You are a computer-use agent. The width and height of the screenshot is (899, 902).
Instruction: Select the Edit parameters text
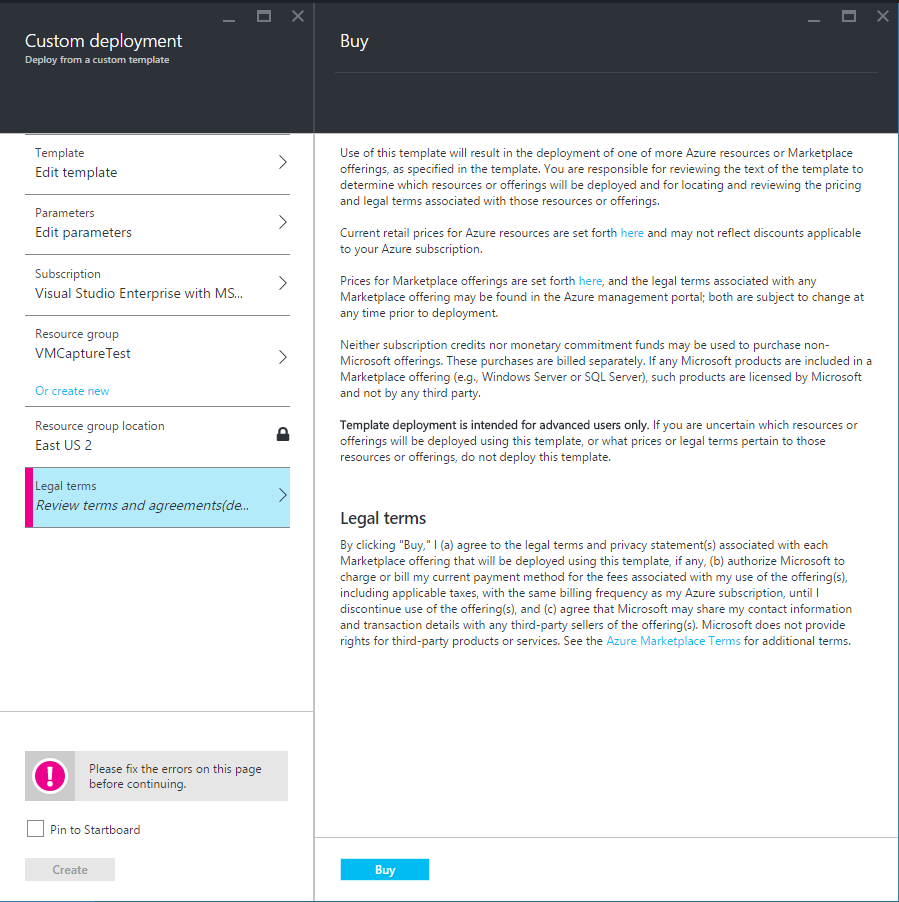pos(83,232)
